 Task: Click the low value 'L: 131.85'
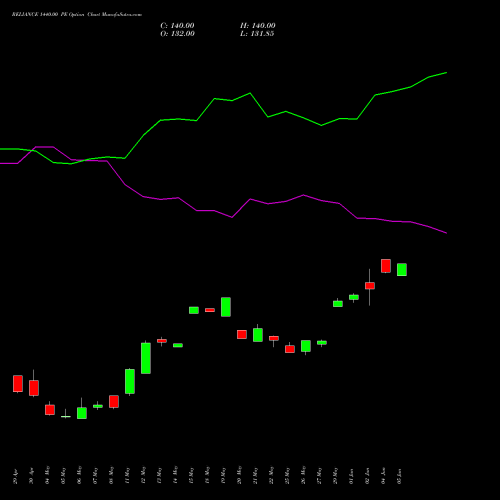tap(257, 34)
